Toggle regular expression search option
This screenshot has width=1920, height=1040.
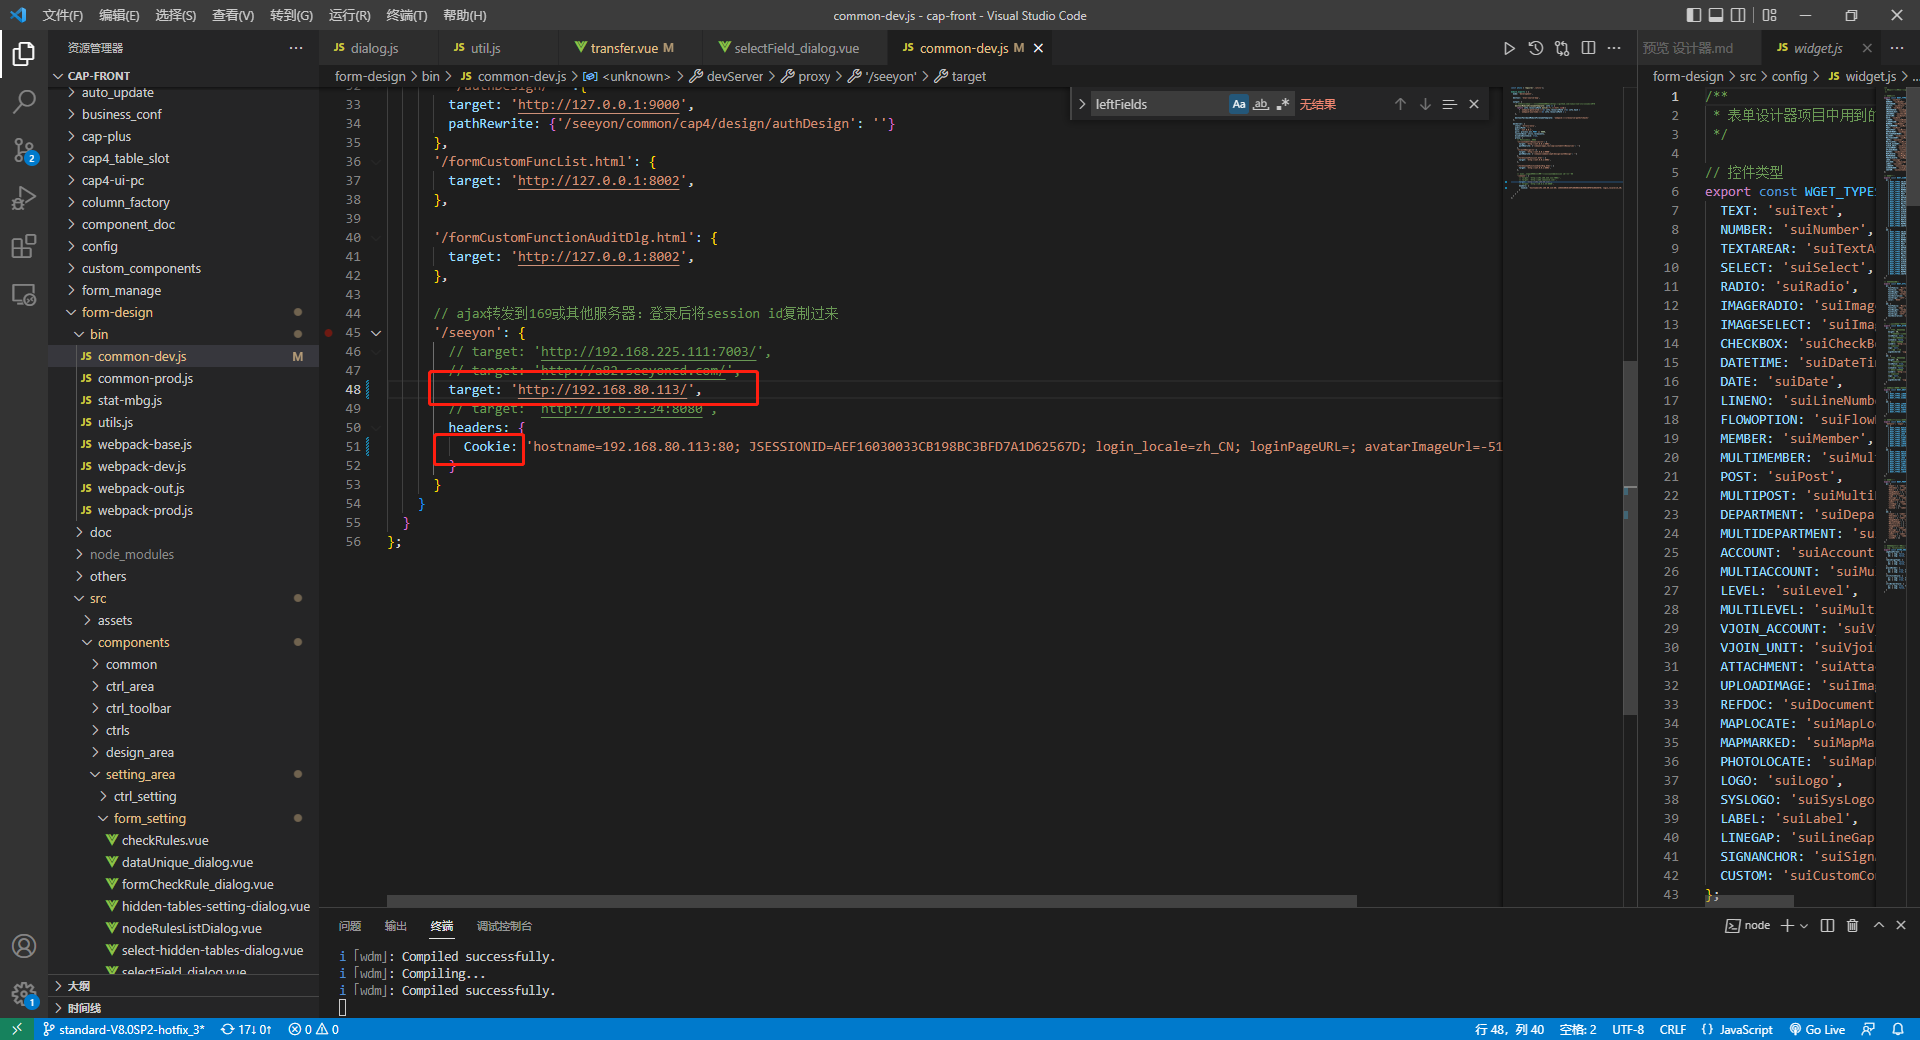1283,104
